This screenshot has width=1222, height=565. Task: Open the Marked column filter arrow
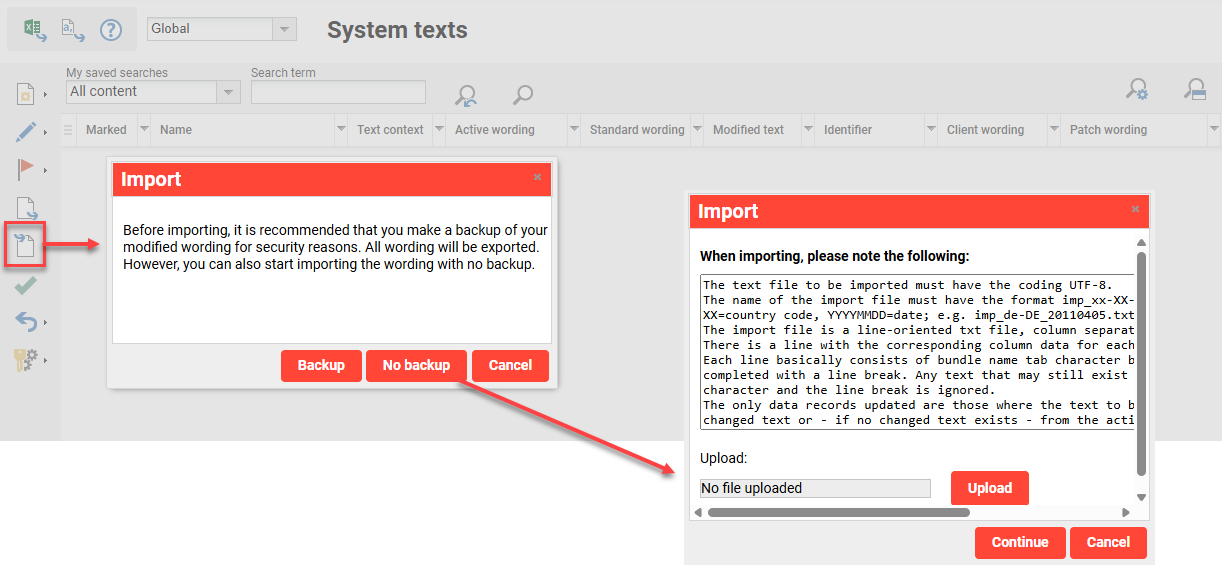pyautogui.click(x=144, y=129)
